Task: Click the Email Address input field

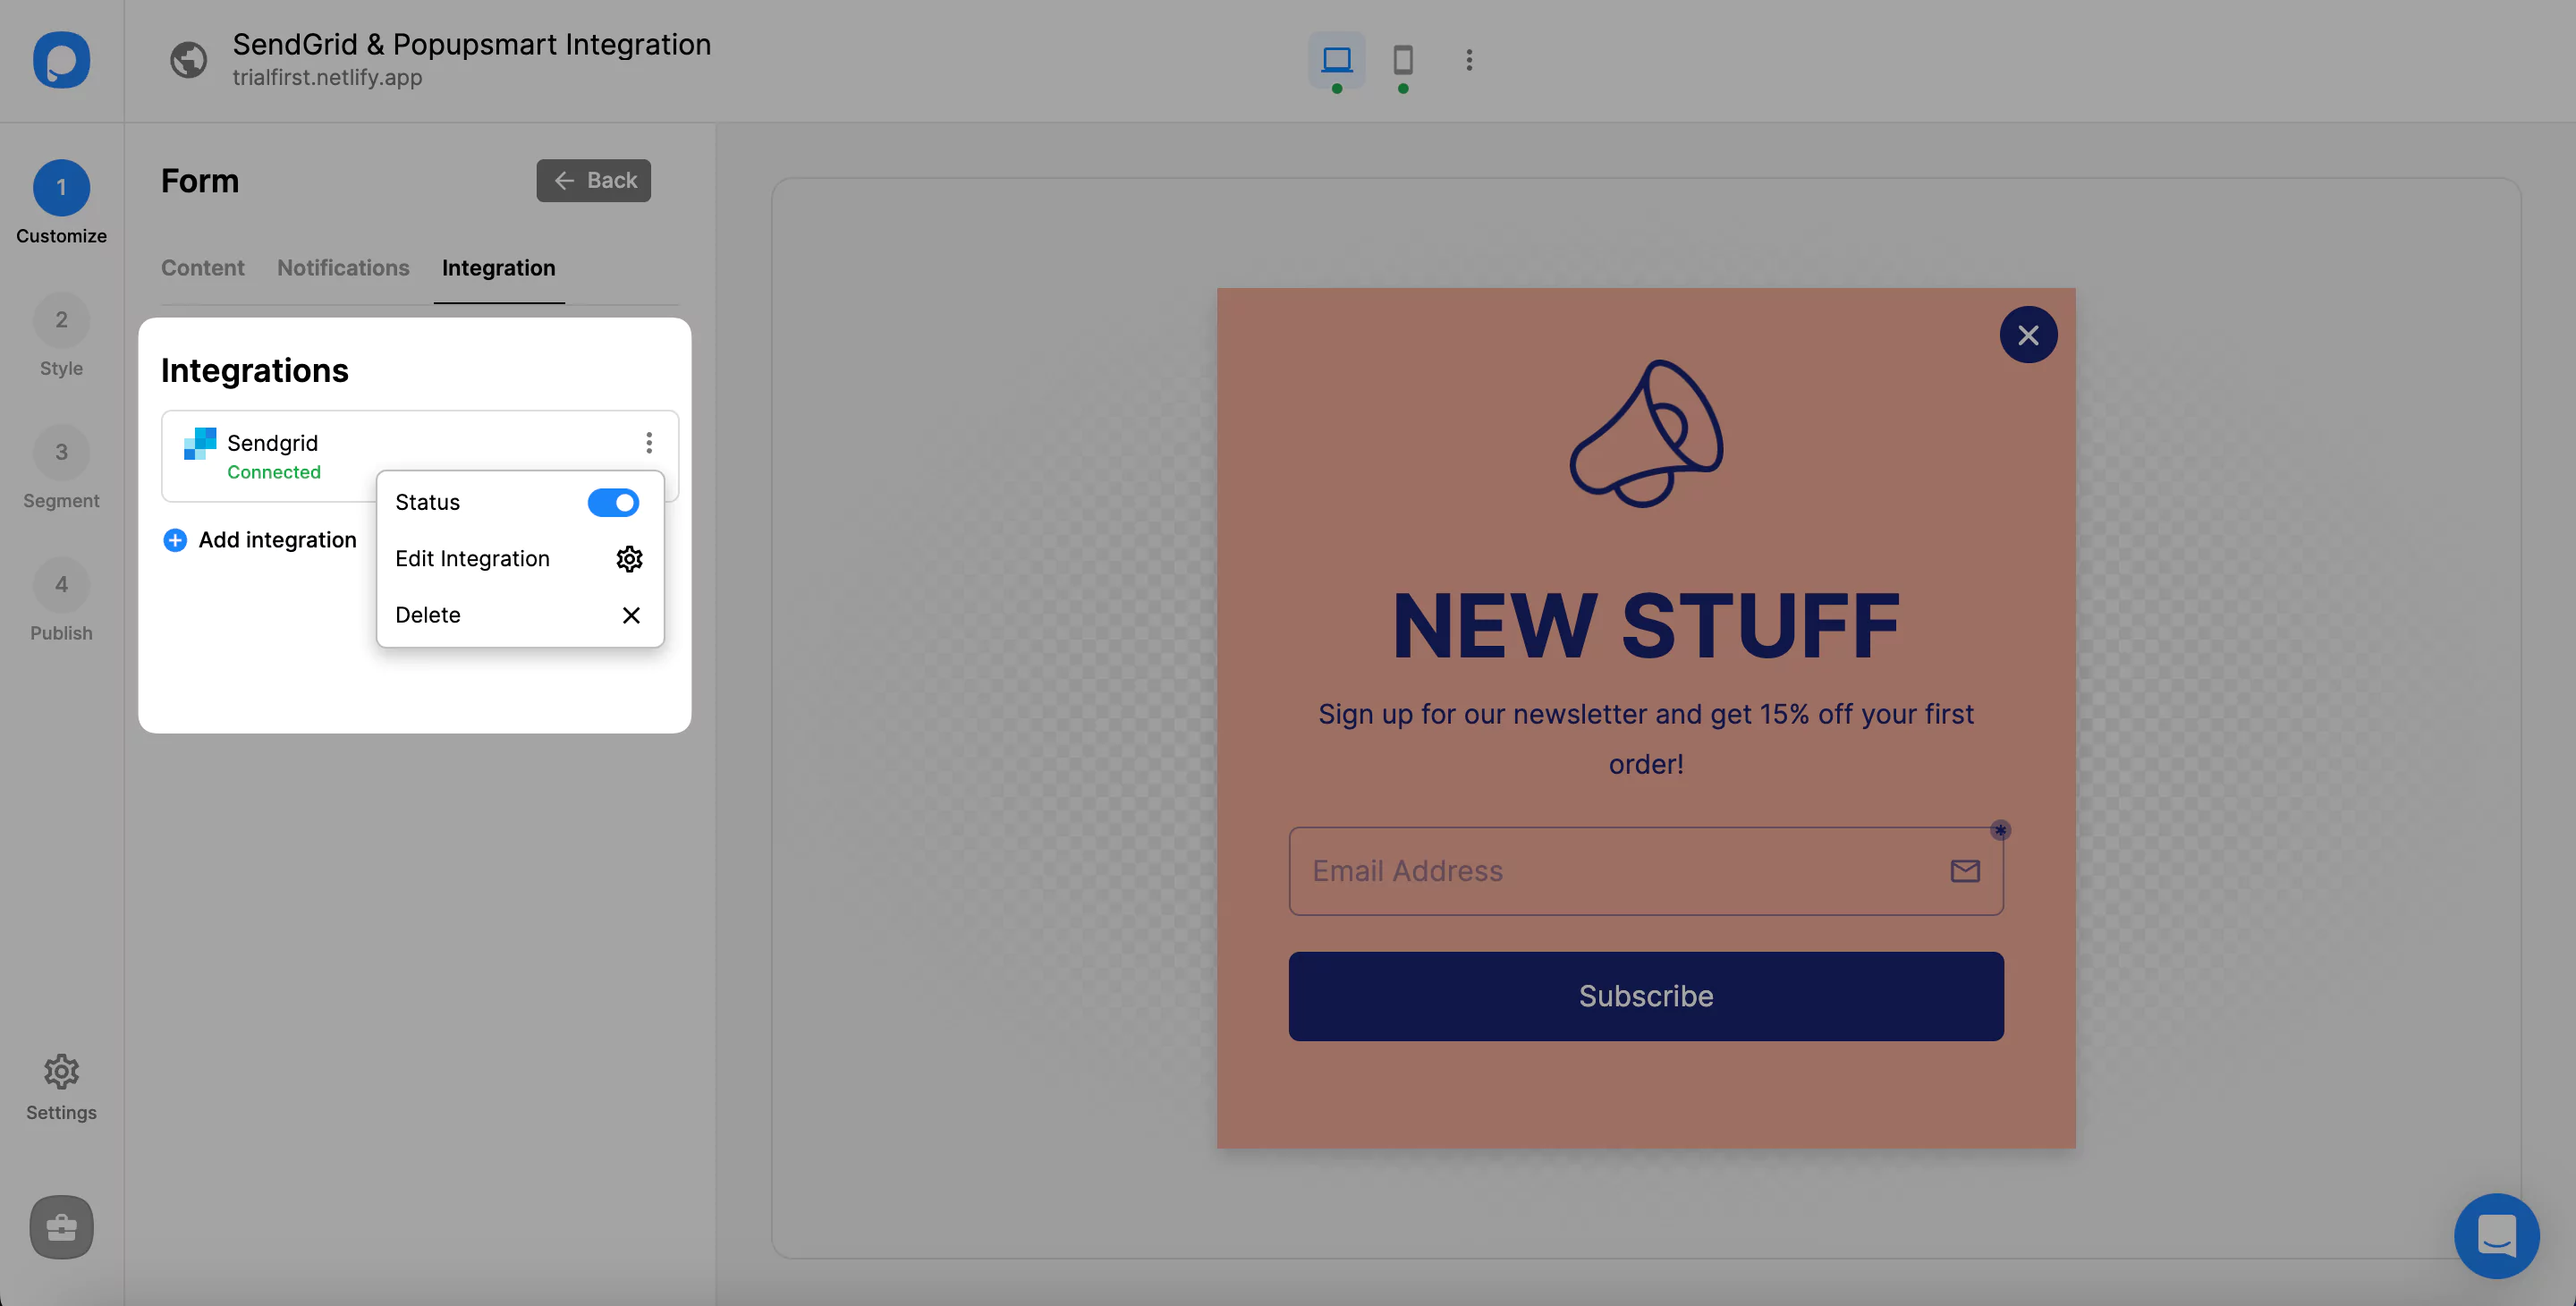Action: 1645,869
